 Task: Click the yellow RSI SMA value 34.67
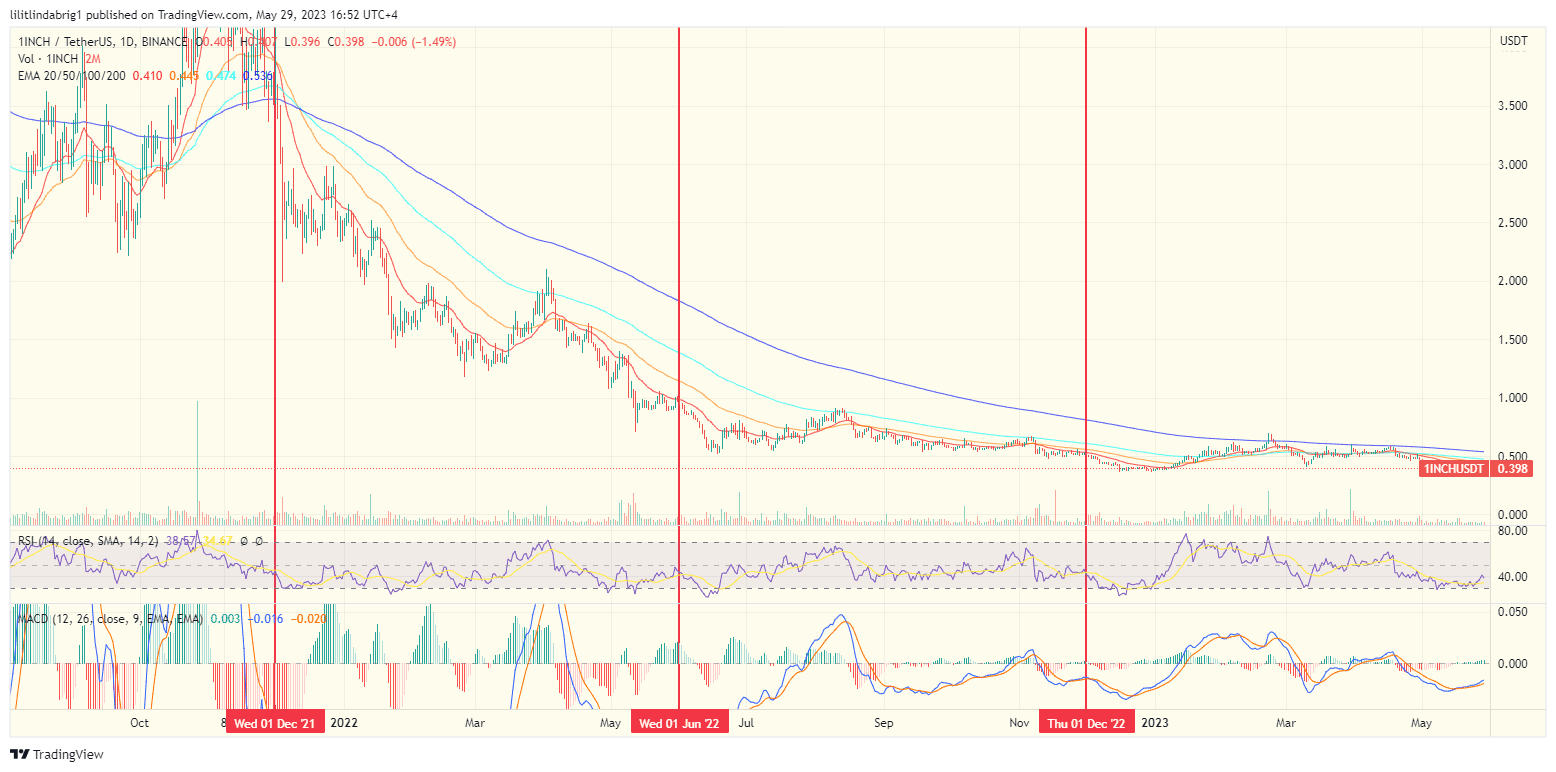click(216, 541)
